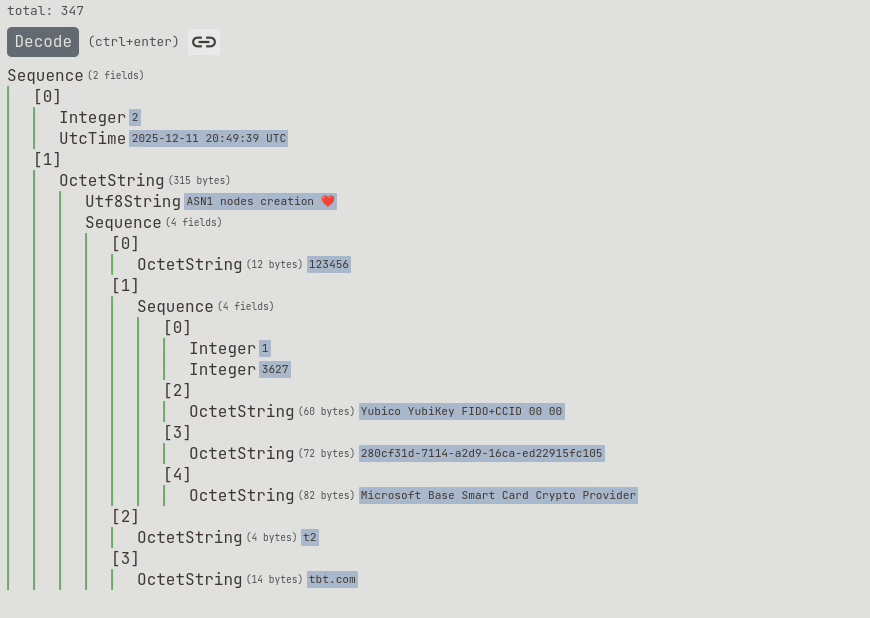
Task: Select the OctetString label of 14 bytes
Action: coord(189,580)
